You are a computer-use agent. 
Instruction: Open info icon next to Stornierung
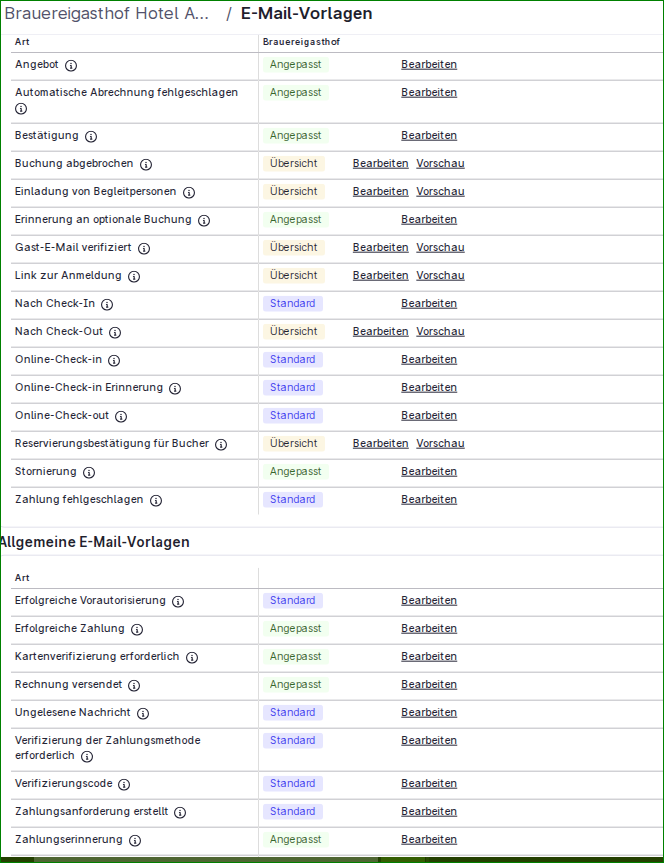point(89,473)
